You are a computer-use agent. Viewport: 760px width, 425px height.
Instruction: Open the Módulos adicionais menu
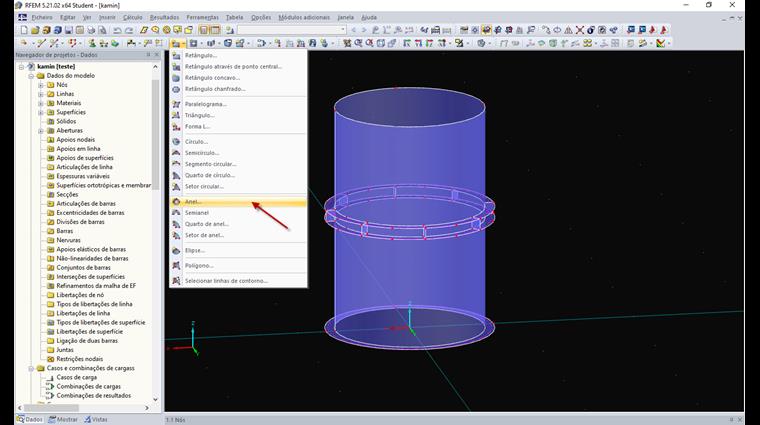click(304, 17)
